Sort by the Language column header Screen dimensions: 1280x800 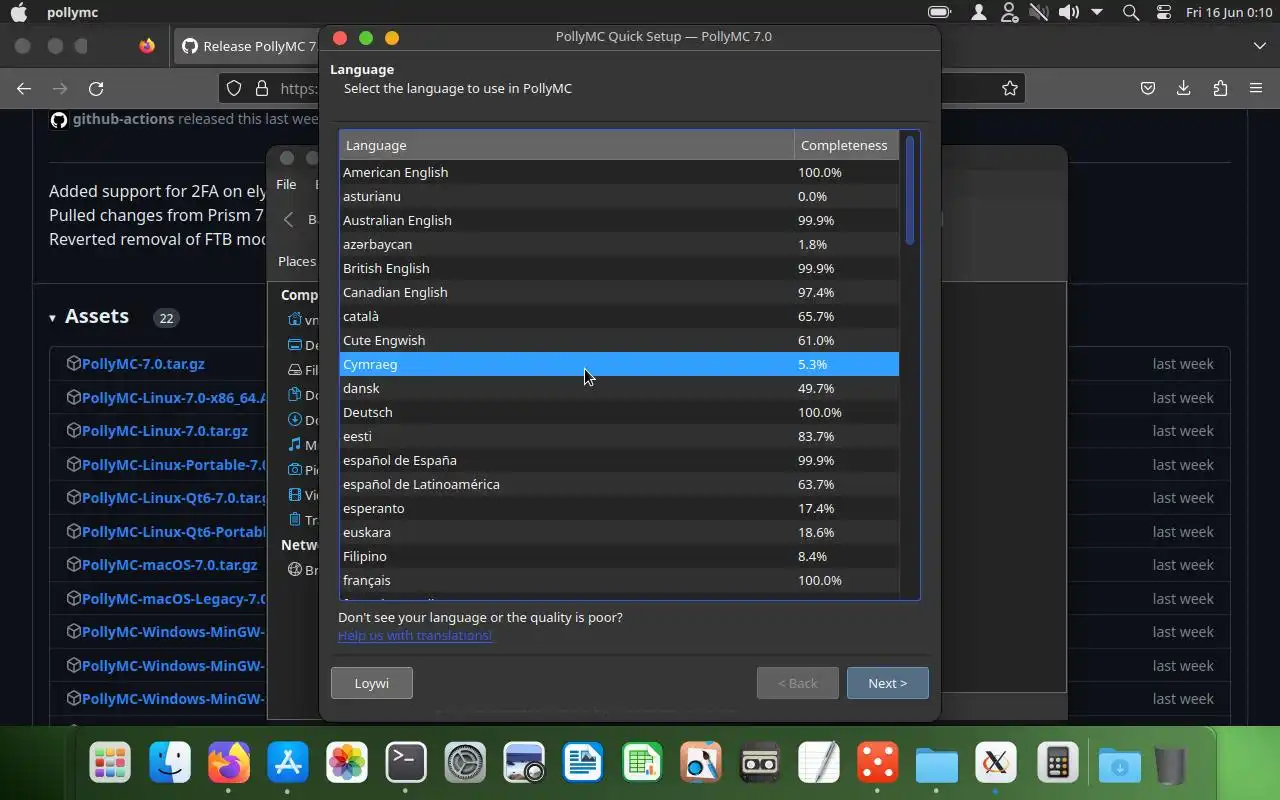click(567, 145)
